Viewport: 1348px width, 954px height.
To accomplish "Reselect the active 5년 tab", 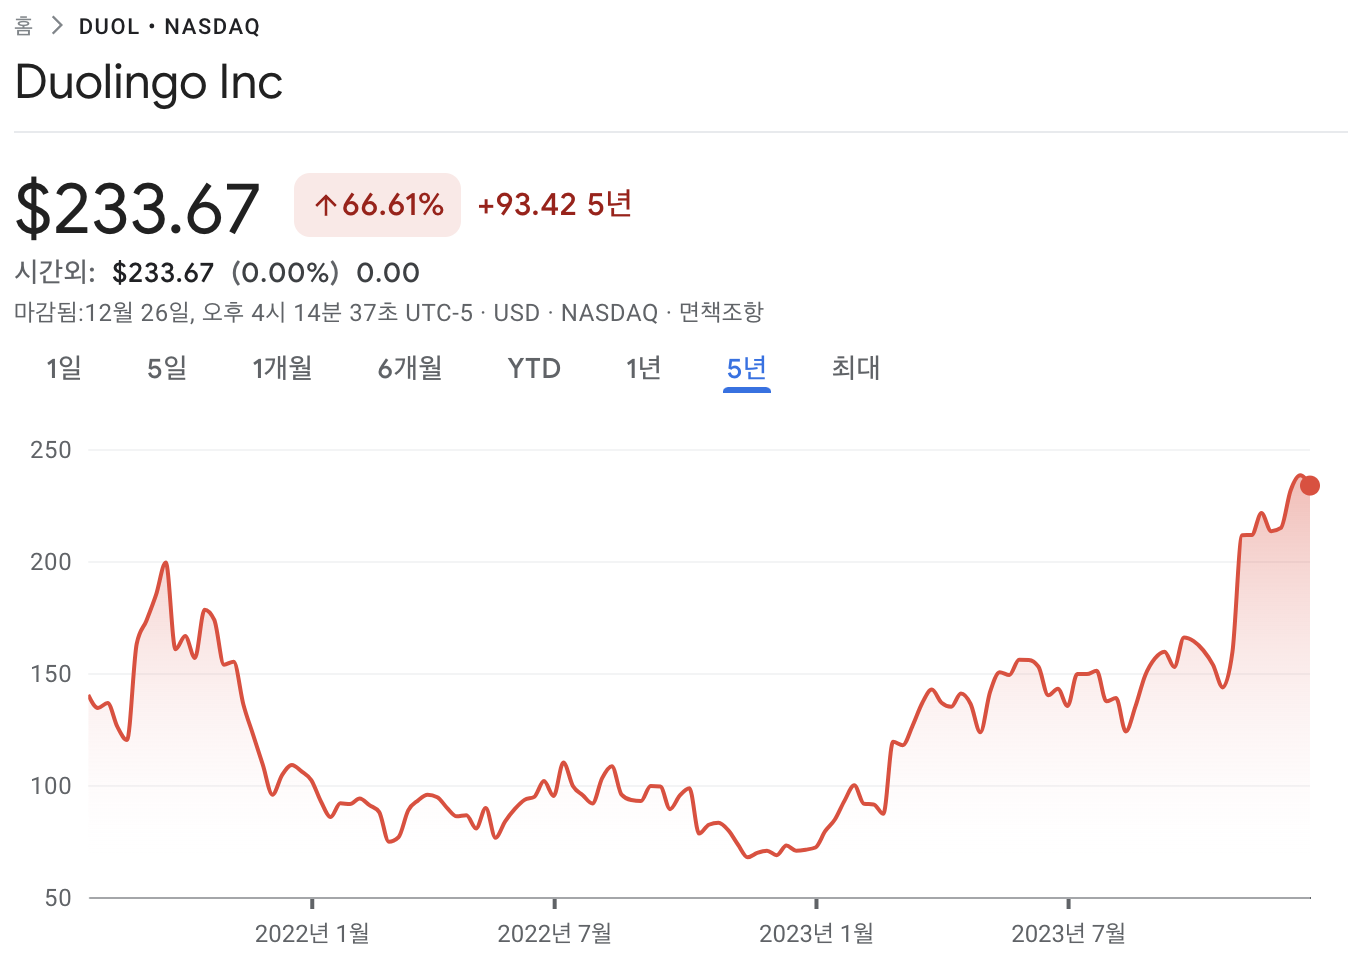I will click(746, 368).
